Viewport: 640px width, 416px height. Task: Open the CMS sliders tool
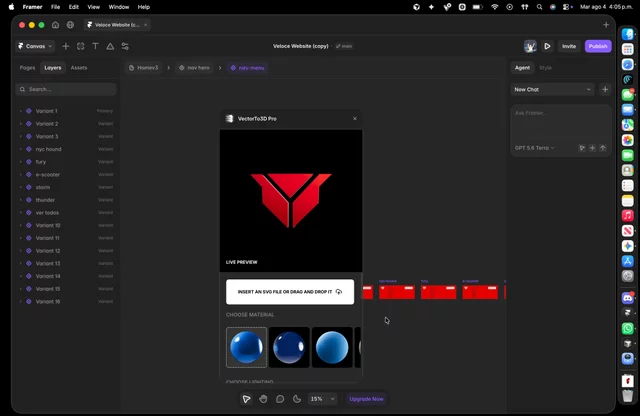point(125,46)
